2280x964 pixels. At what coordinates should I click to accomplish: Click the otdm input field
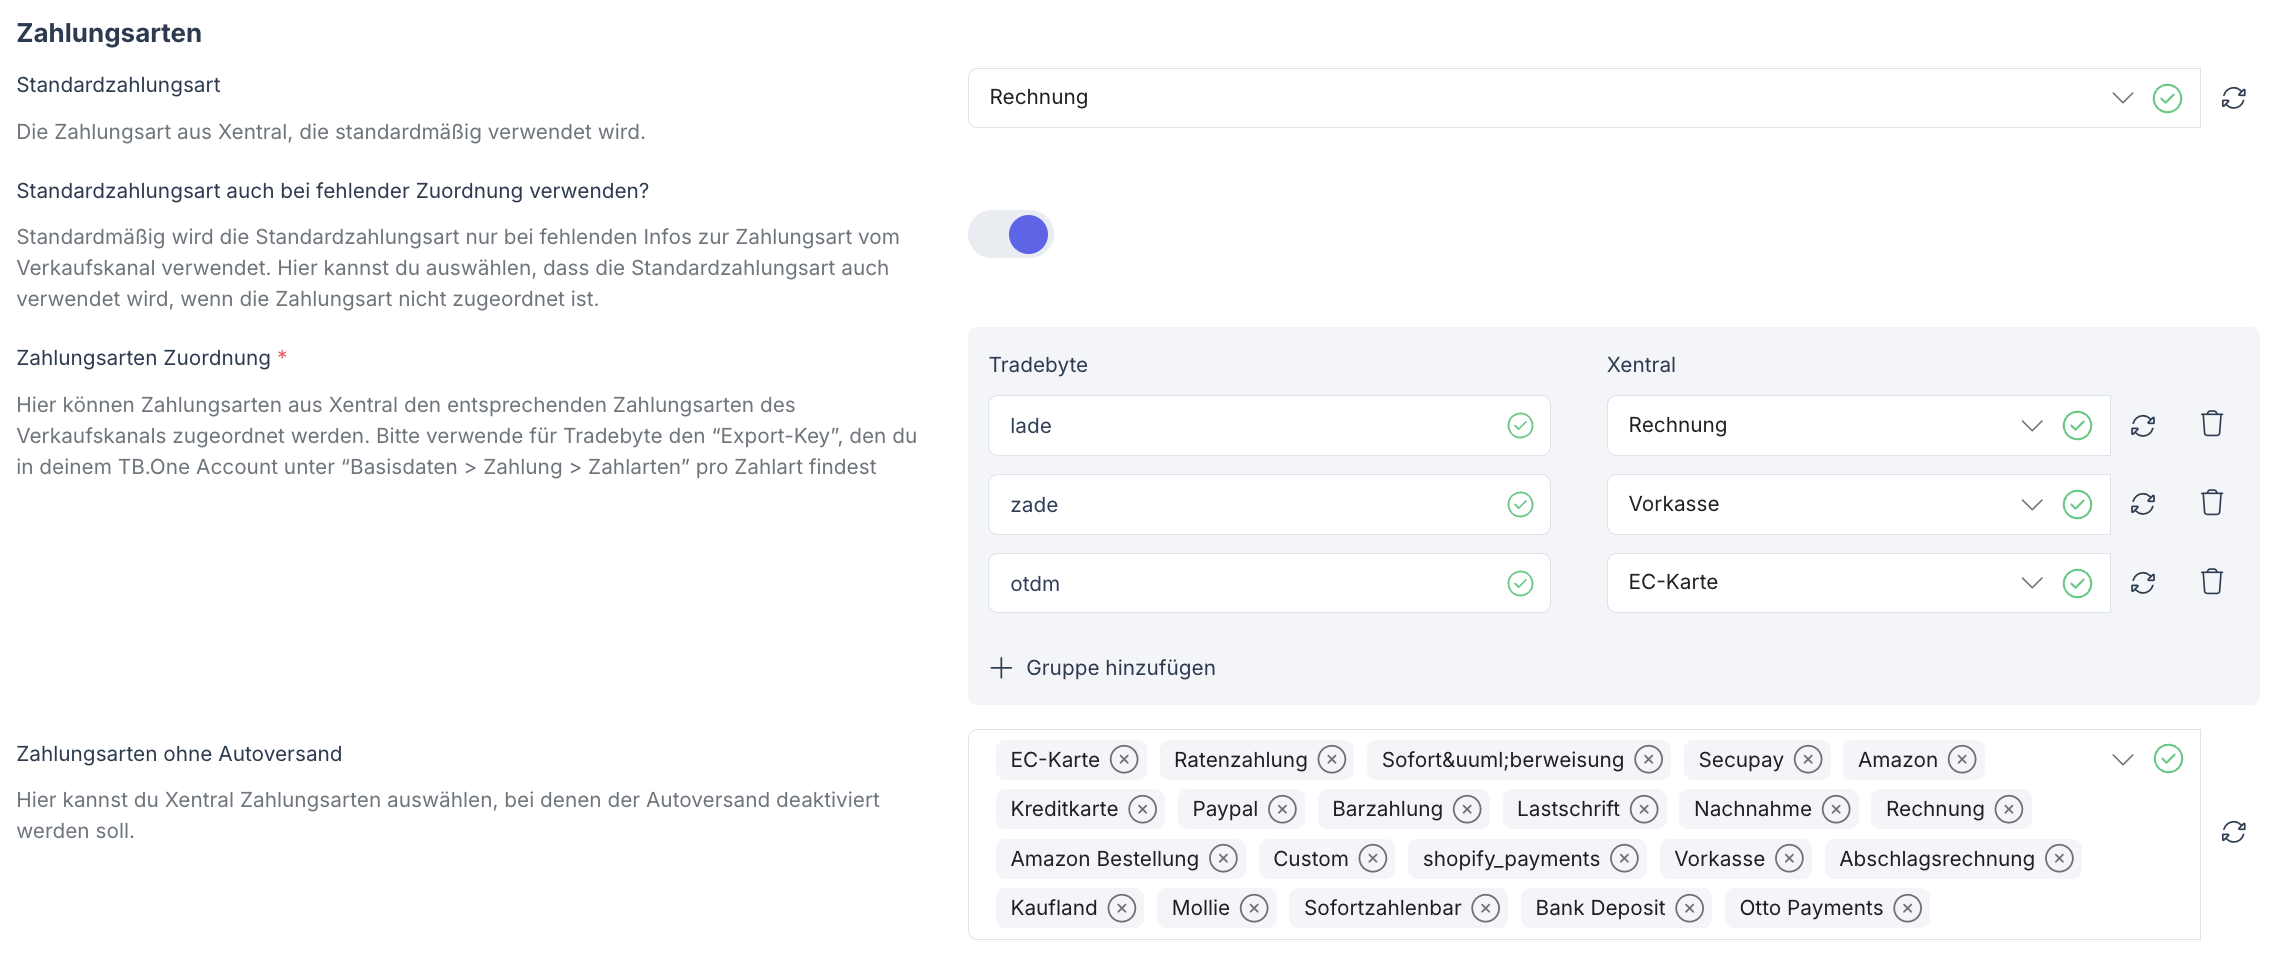[1200, 582]
